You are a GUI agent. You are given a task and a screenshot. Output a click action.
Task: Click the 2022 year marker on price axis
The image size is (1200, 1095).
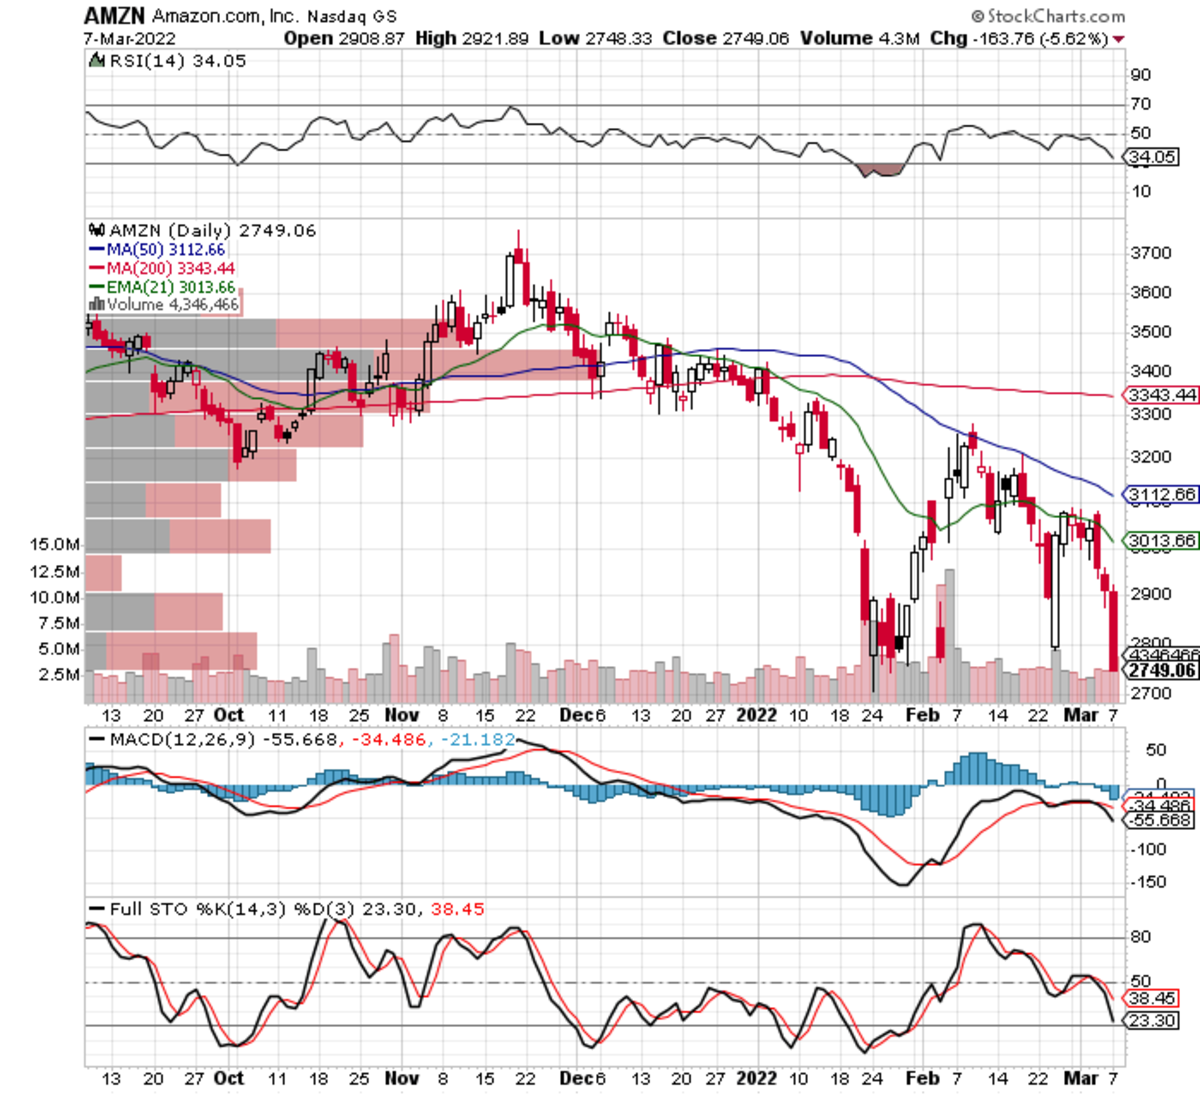click(x=756, y=715)
